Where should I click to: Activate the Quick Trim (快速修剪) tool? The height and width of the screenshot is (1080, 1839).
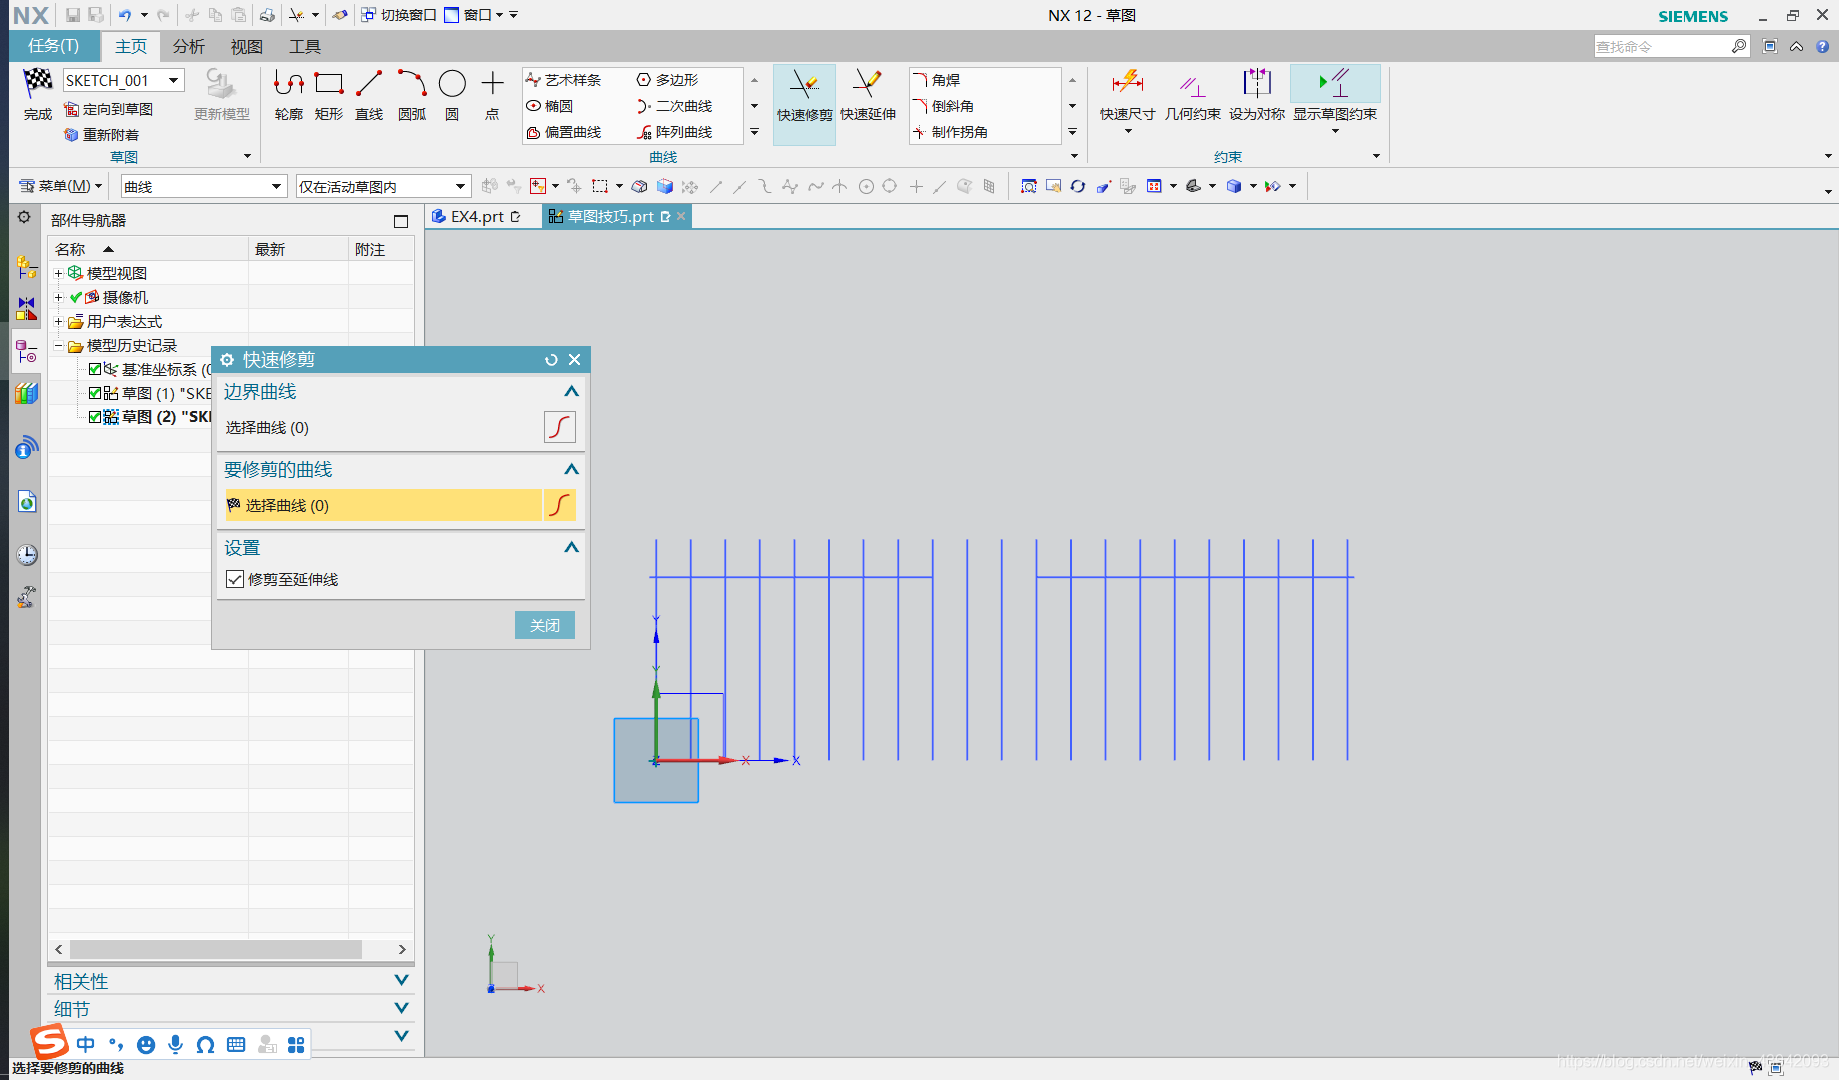pyautogui.click(x=804, y=104)
